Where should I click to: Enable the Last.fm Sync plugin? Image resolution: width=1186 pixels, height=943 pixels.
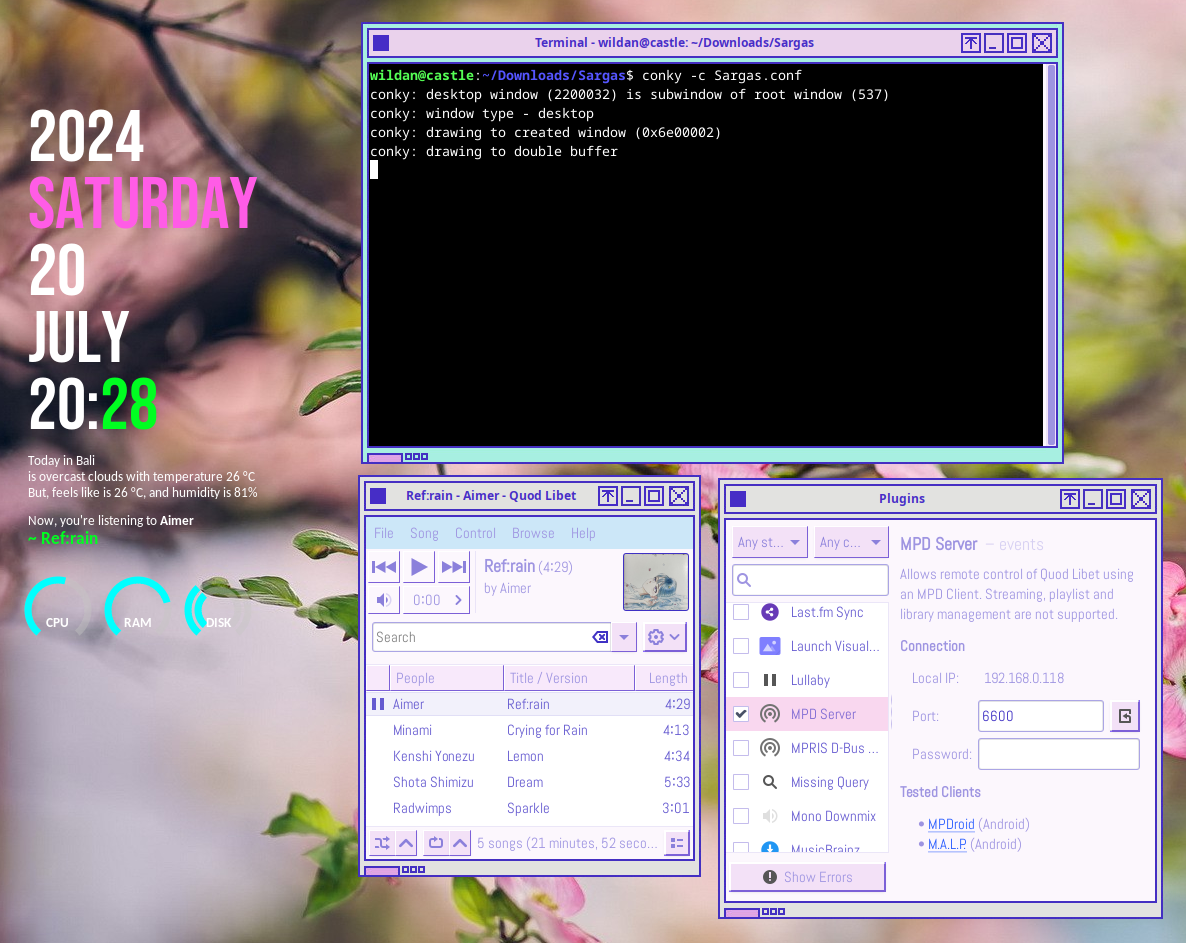coord(740,612)
